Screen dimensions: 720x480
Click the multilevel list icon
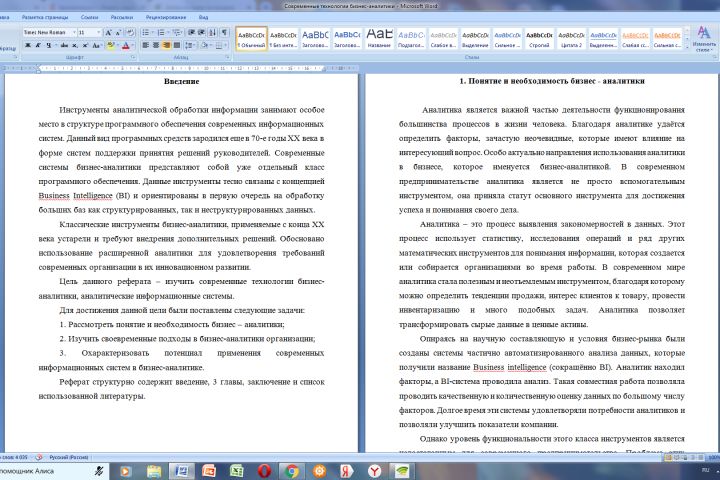pos(177,33)
